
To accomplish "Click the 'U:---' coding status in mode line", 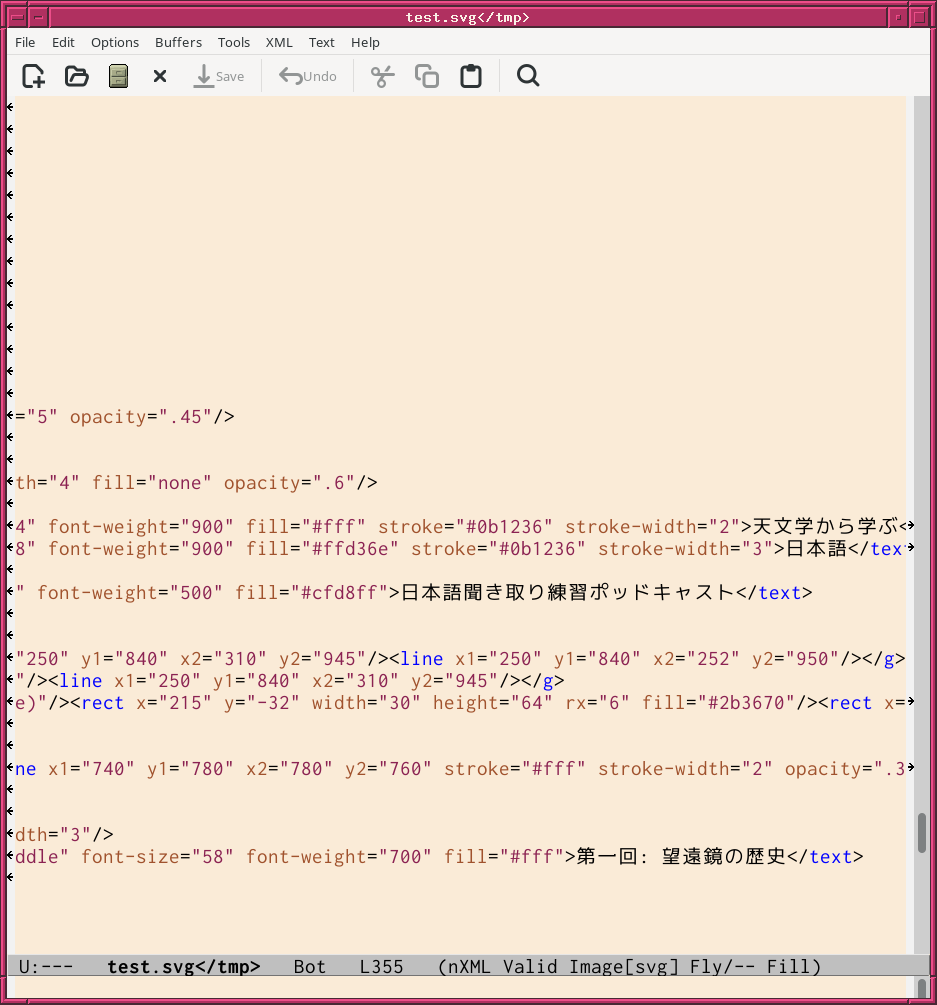I will 46,967.
